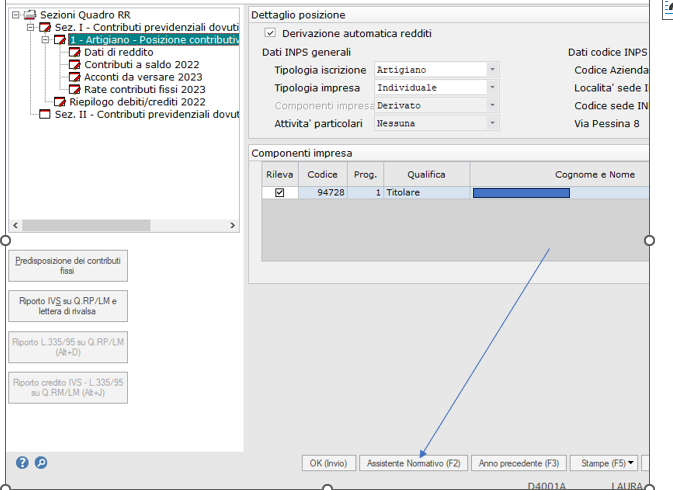The width and height of the screenshot is (673, 490).
Task: Click Predisposizione dei contributi fissi button
Action: [68, 266]
